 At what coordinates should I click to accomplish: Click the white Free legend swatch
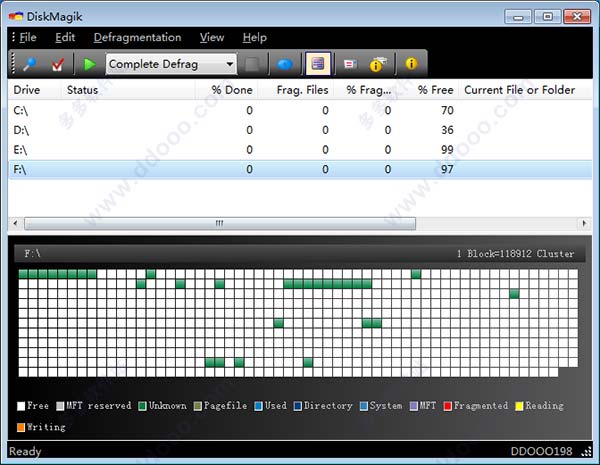coord(21,406)
